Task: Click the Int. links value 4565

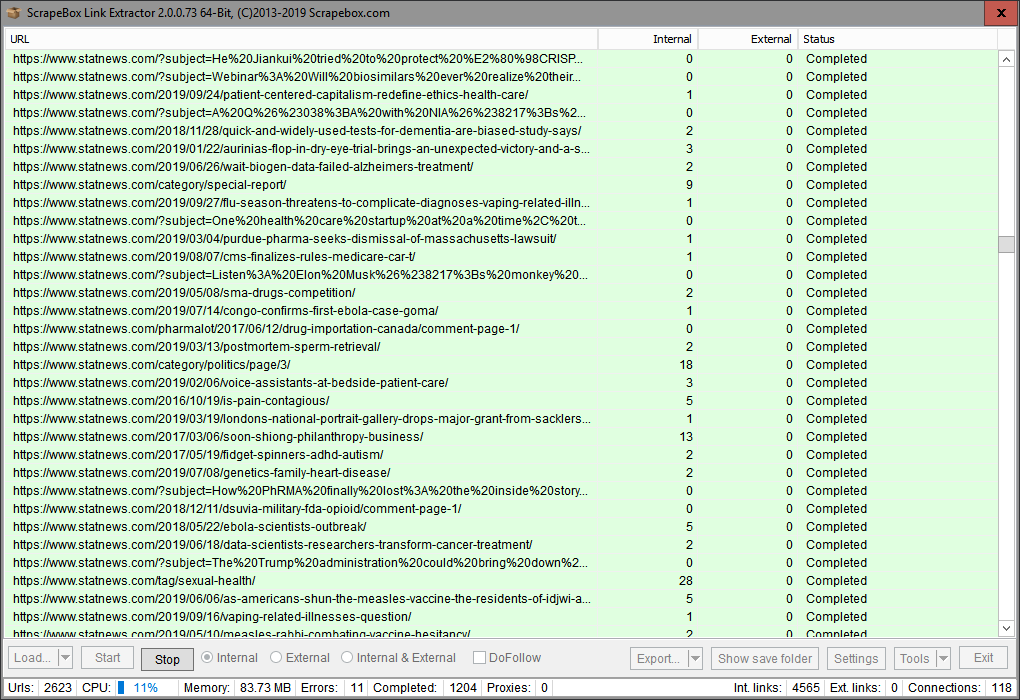Action: pyautogui.click(x=805, y=688)
